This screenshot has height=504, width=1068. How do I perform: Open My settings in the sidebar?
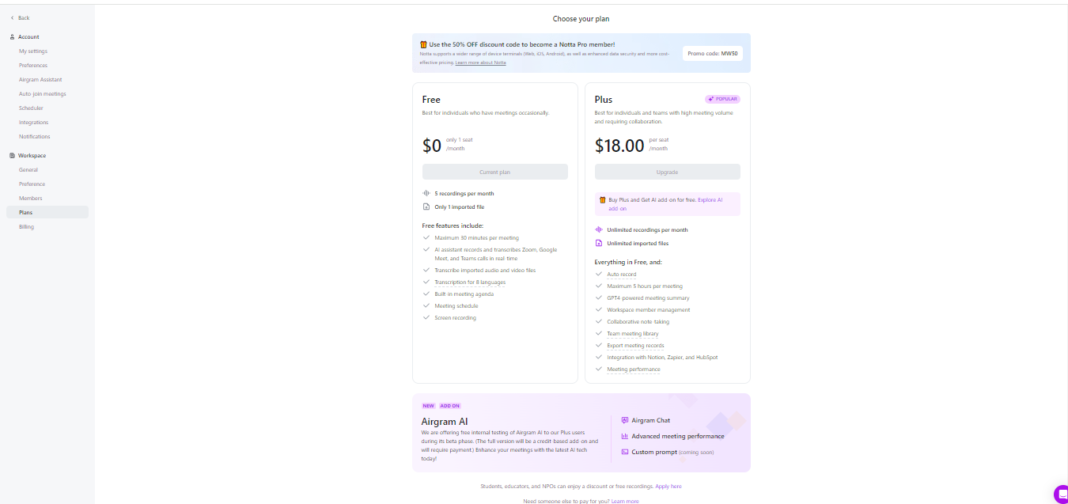pos(33,51)
